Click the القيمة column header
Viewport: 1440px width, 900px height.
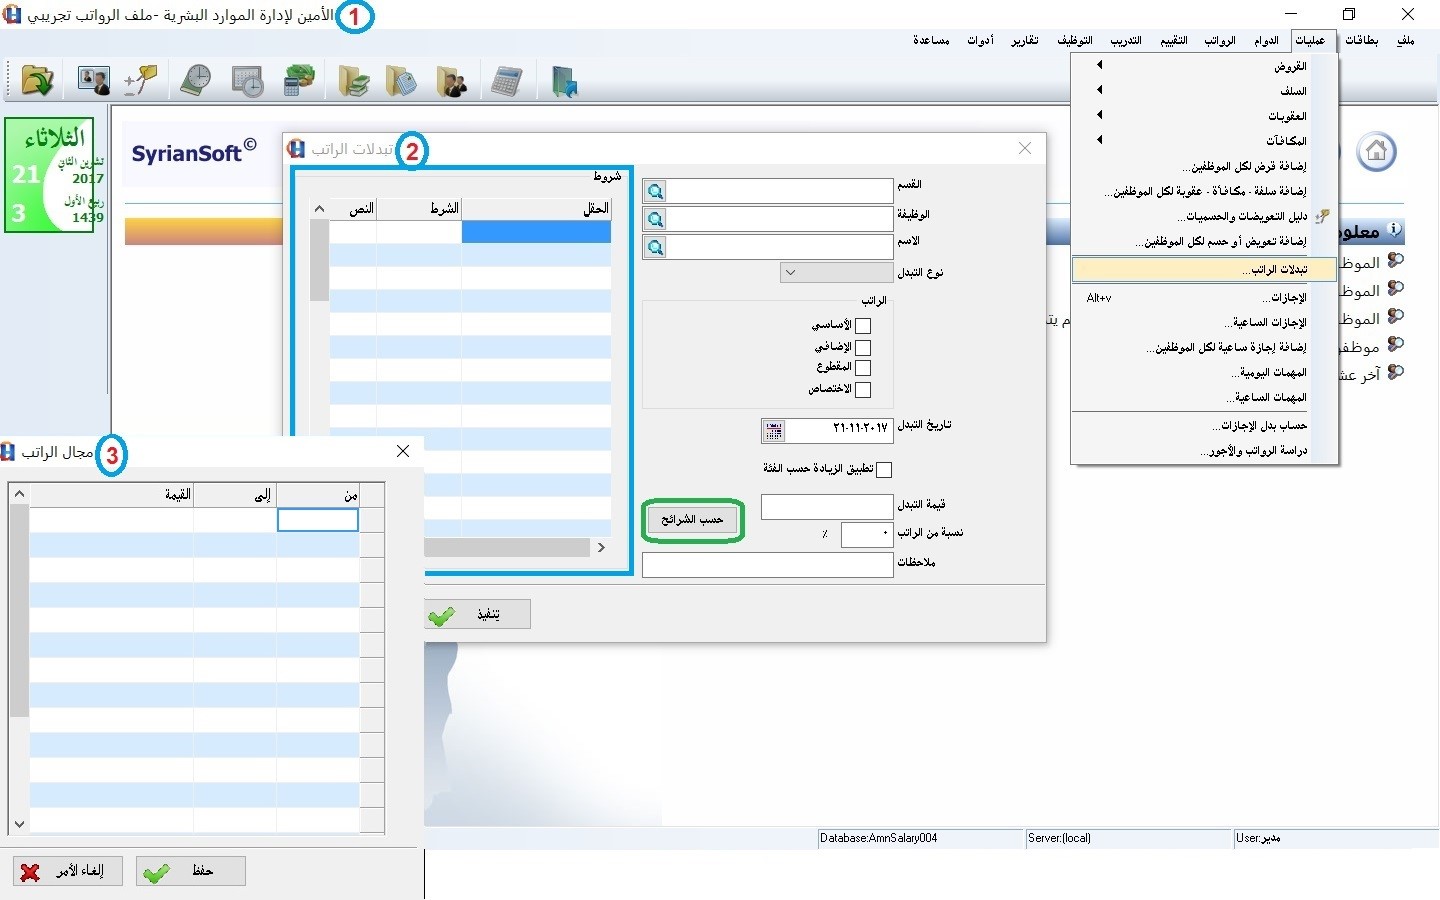click(111, 495)
